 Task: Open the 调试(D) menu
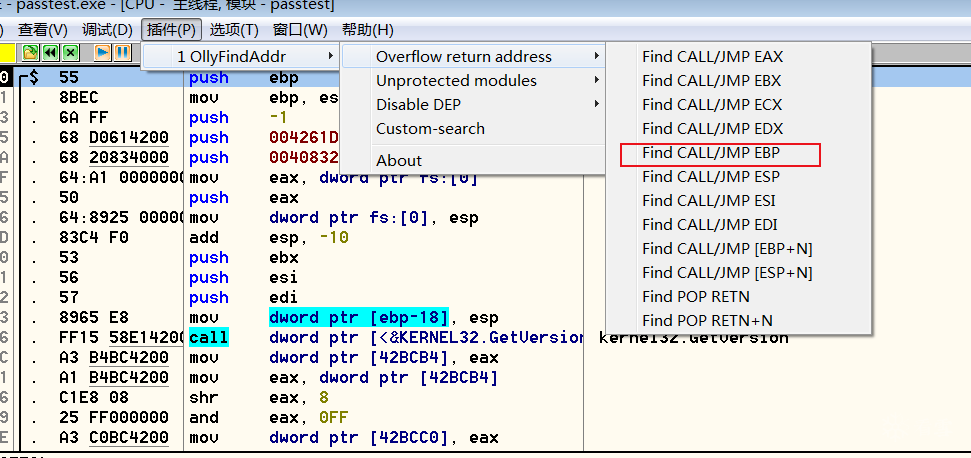click(108, 30)
